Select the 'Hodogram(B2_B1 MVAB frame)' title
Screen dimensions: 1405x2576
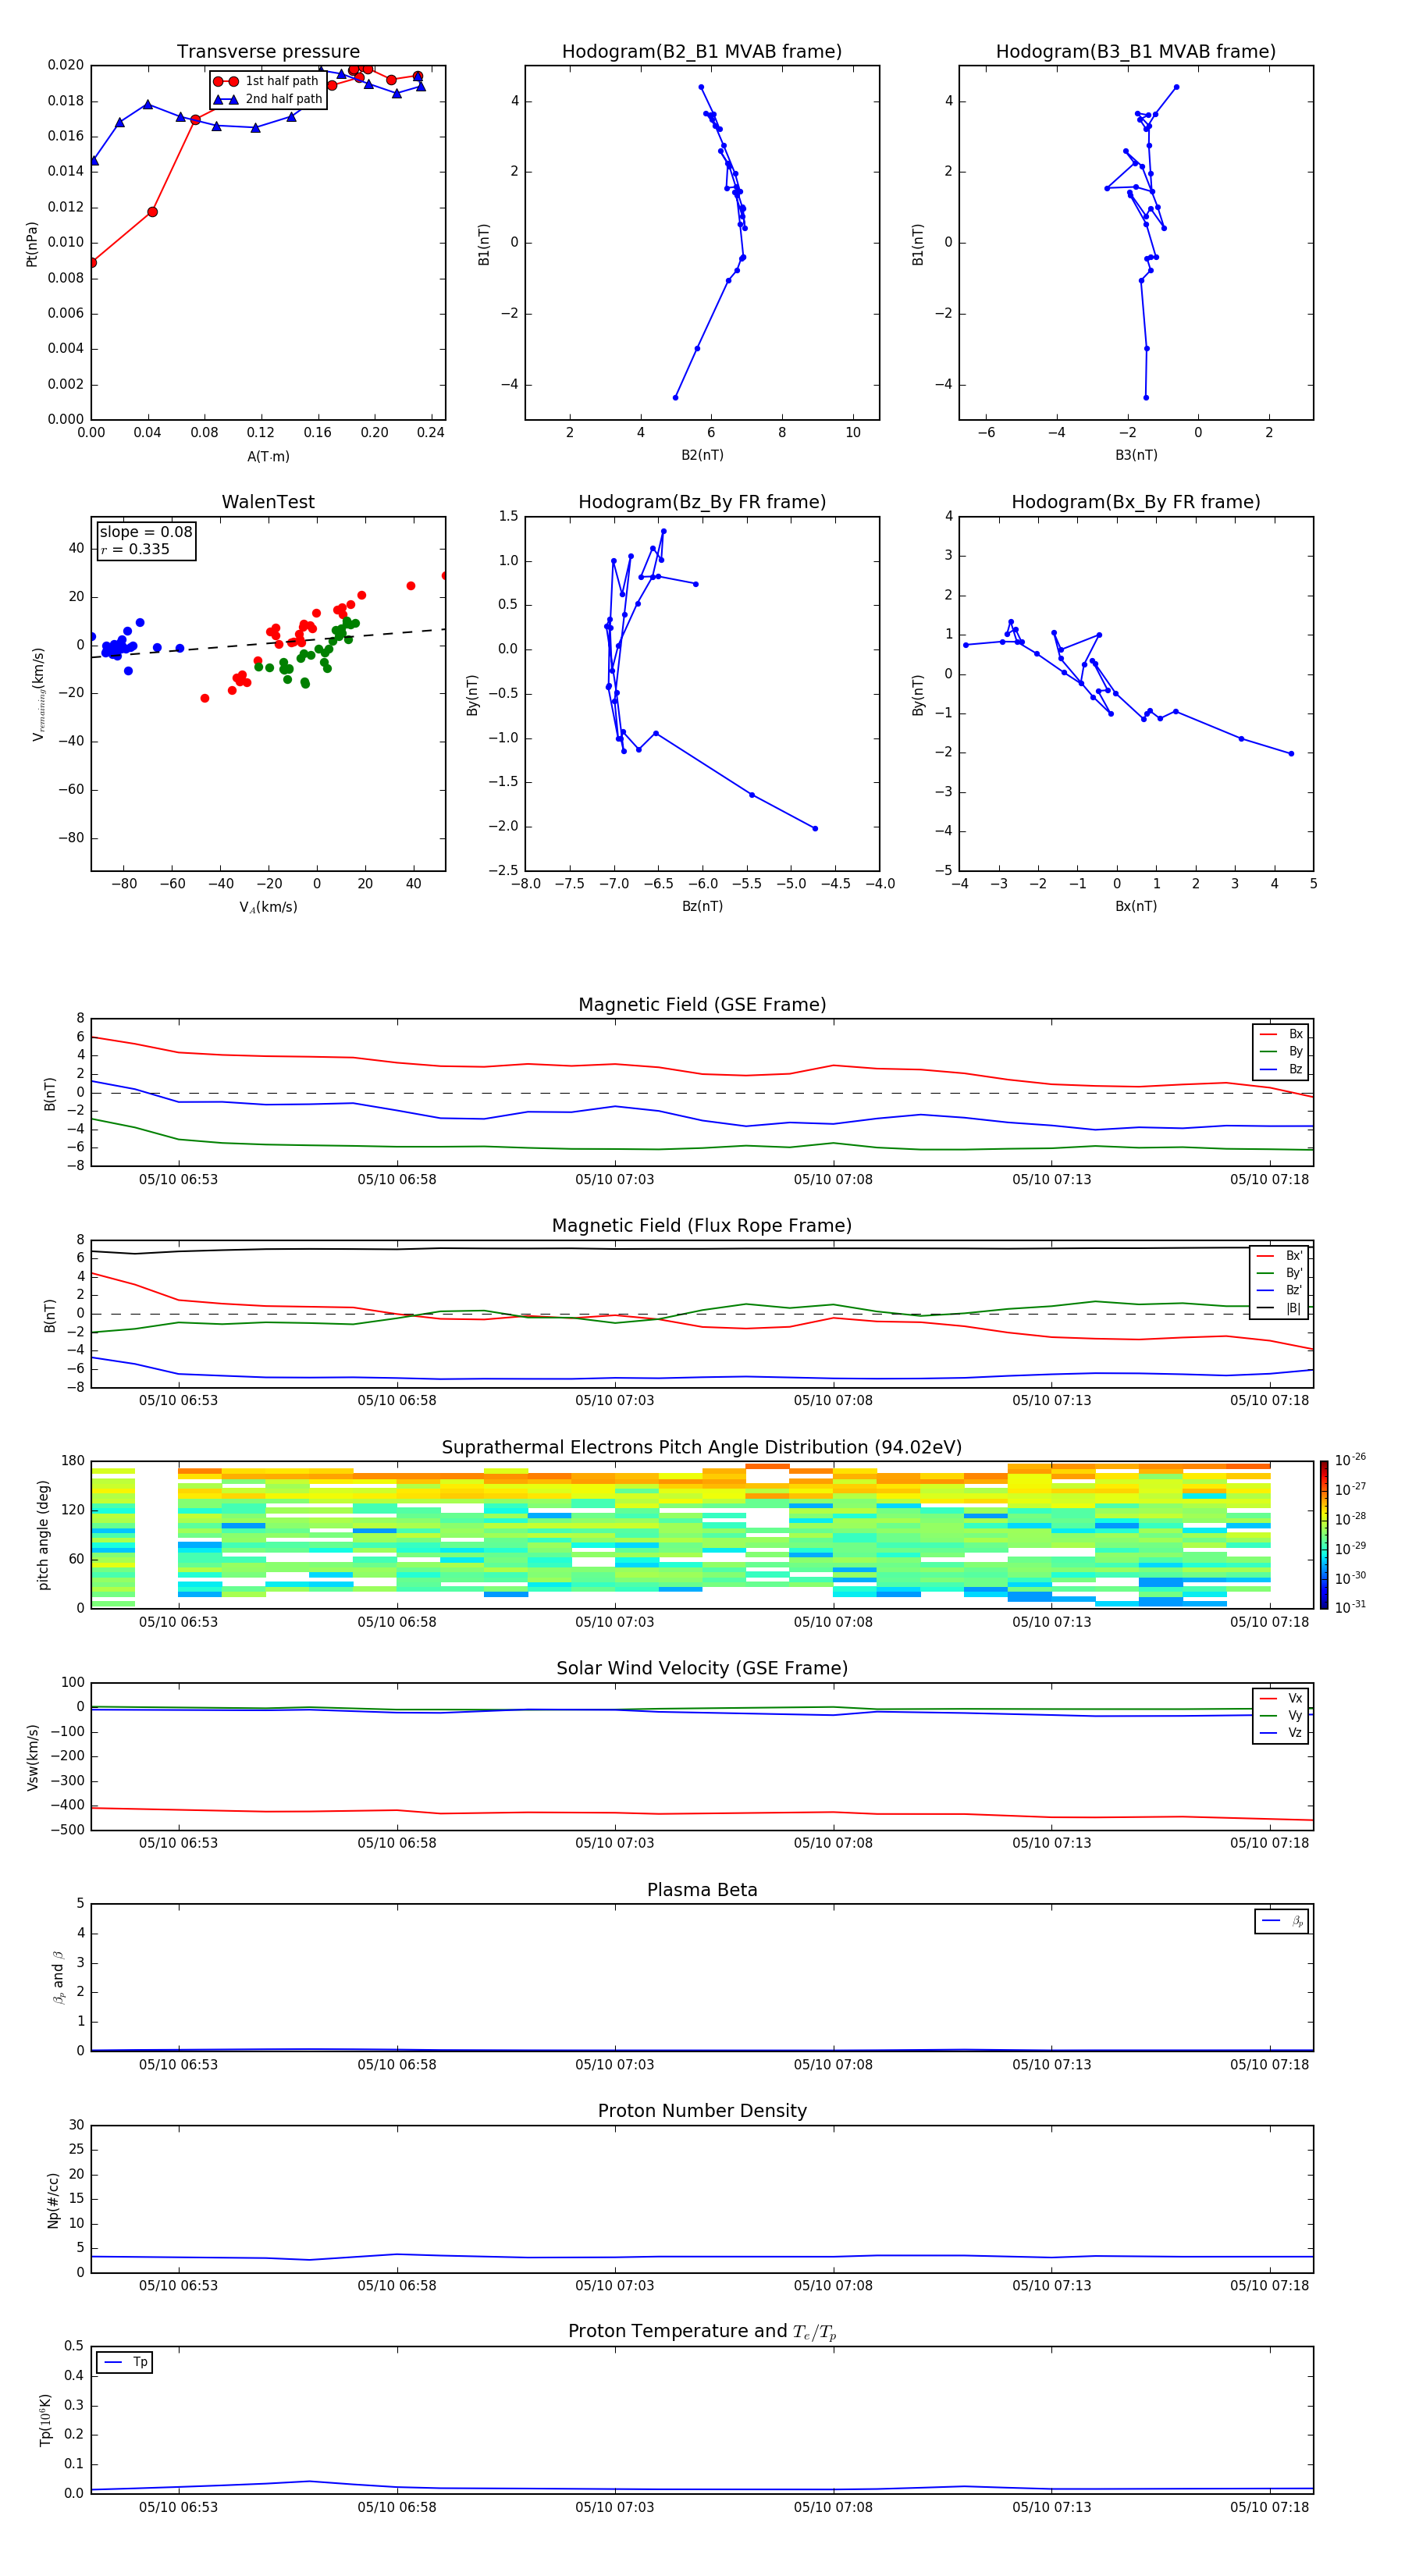702,52
